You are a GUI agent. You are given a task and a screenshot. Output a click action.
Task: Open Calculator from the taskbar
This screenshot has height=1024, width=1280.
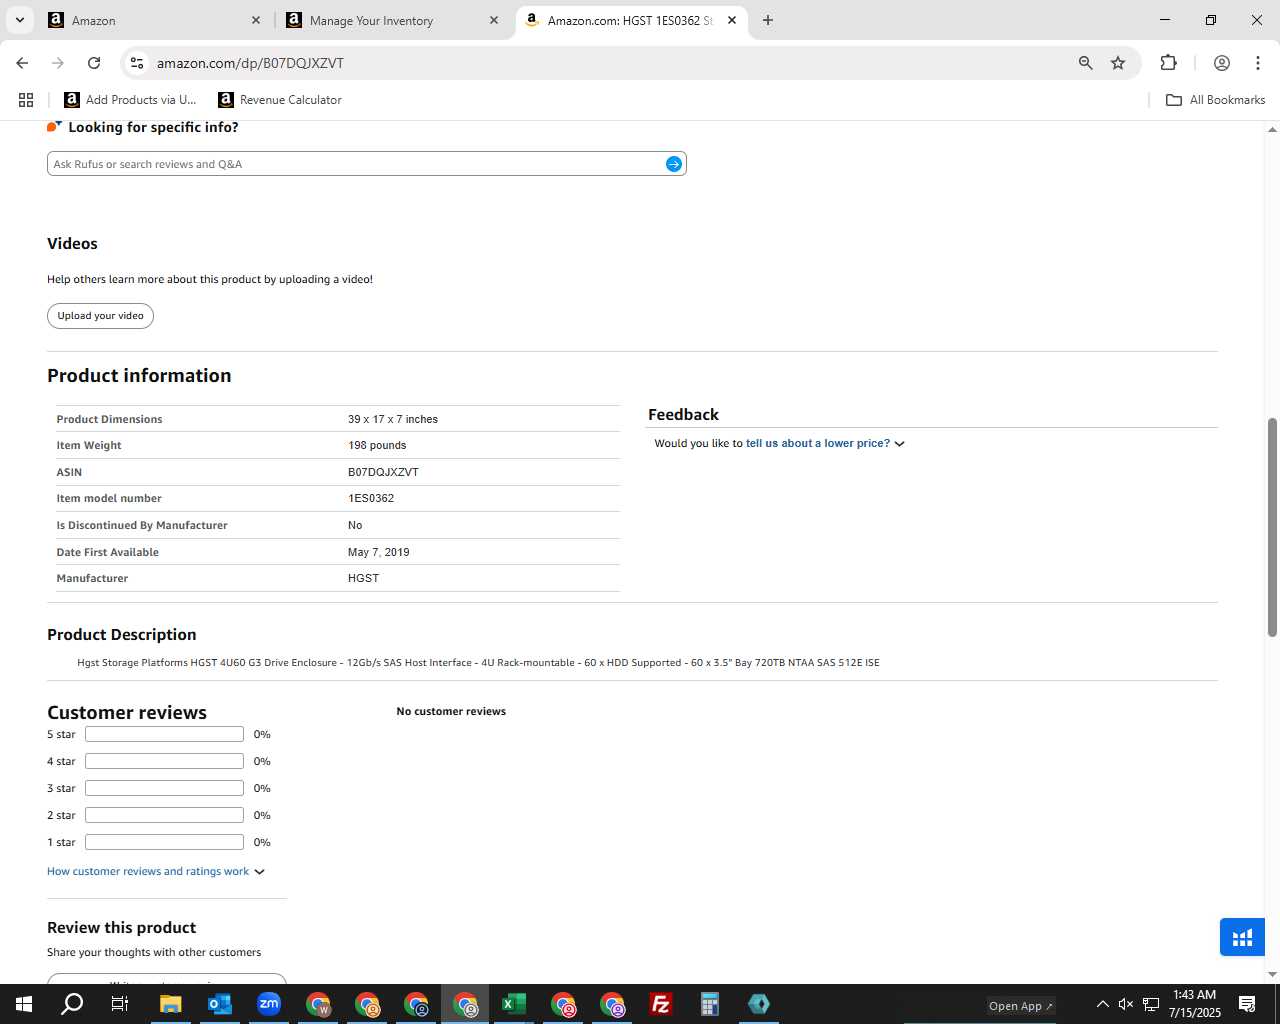pos(710,1004)
